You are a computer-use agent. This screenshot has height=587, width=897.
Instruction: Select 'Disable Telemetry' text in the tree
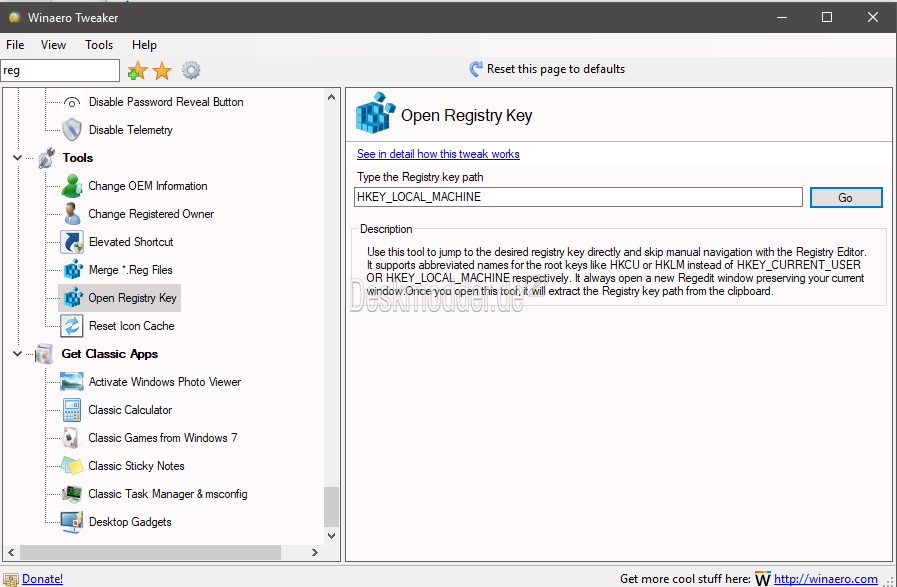click(130, 130)
